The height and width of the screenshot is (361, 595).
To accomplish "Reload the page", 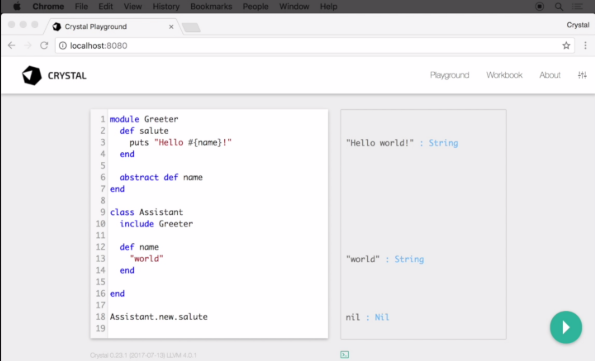I will (44, 46).
